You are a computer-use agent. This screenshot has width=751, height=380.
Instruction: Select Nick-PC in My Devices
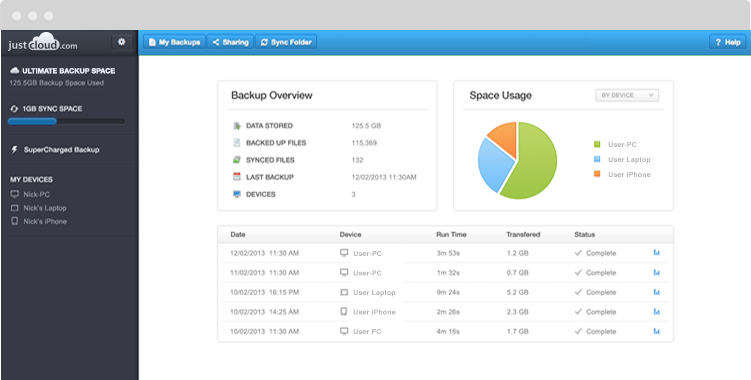(x=36, y=195)
